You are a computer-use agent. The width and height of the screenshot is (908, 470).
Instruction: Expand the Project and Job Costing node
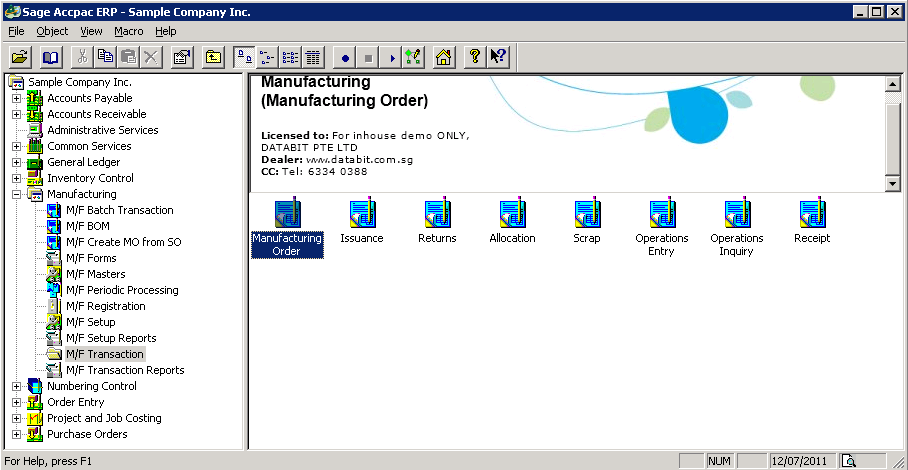pos(16,418)
